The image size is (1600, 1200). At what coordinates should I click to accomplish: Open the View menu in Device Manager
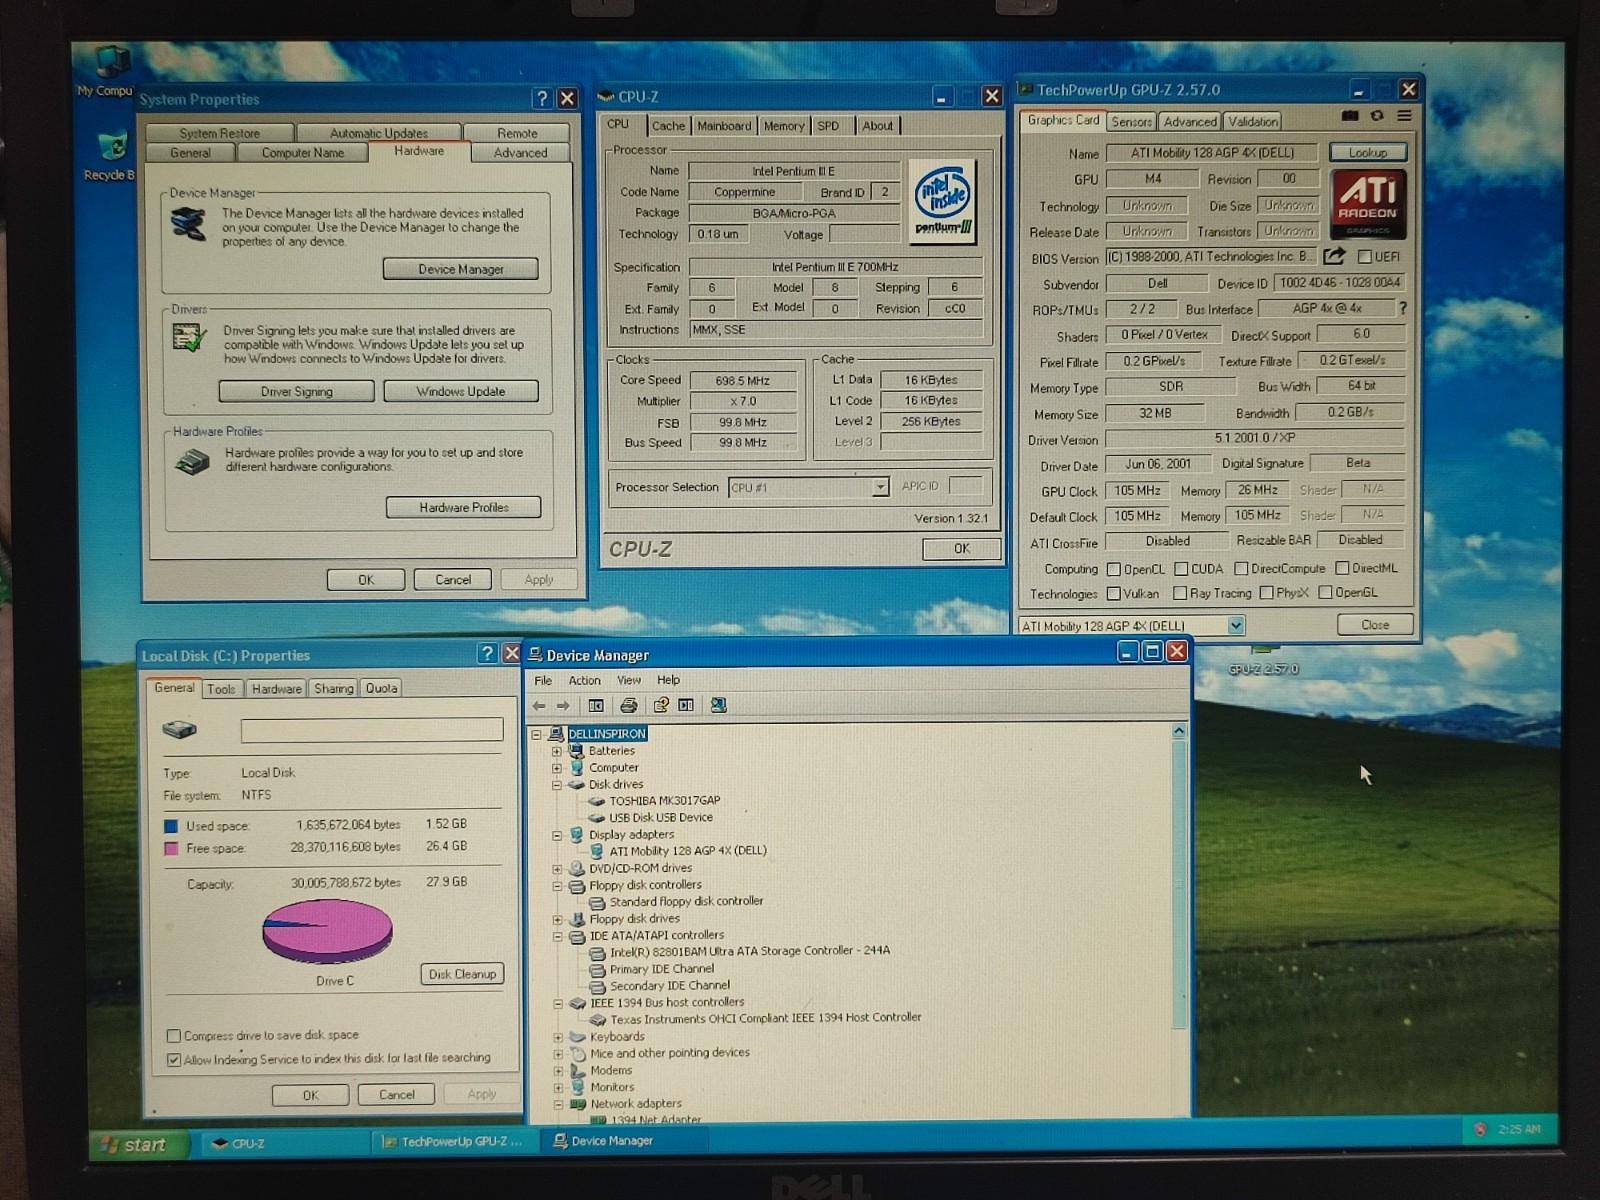(629, 680)
